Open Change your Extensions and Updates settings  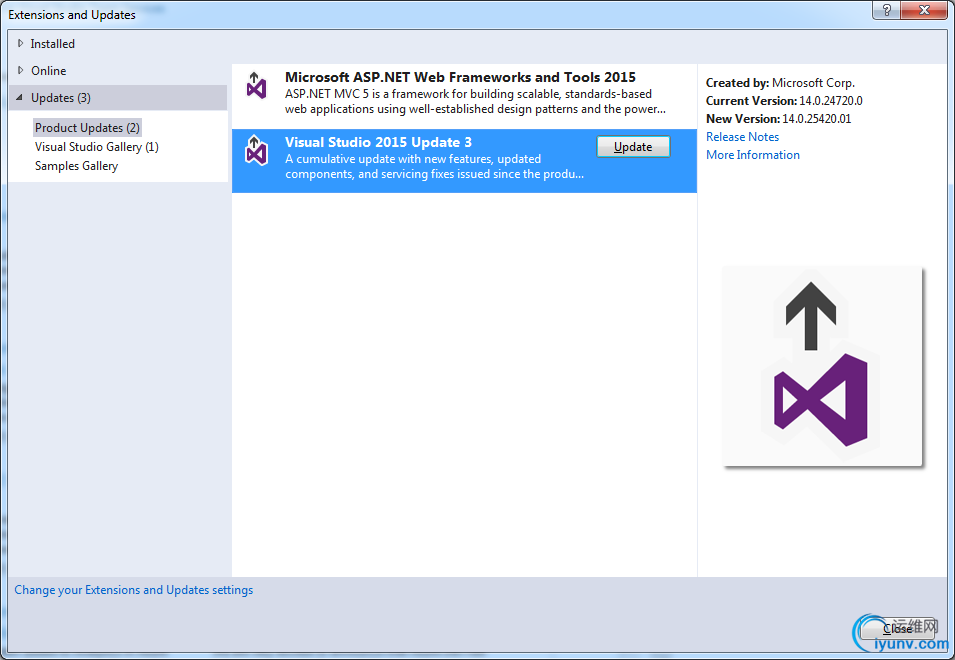tap(133, 590)
